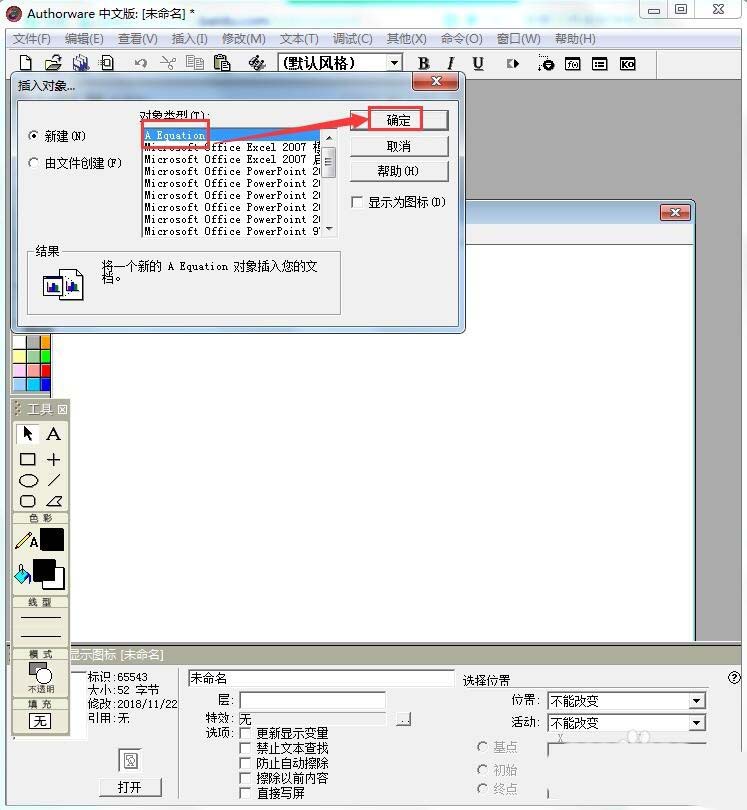
Task: Pick the red color swatch
Action: click(x=46, y=370)
